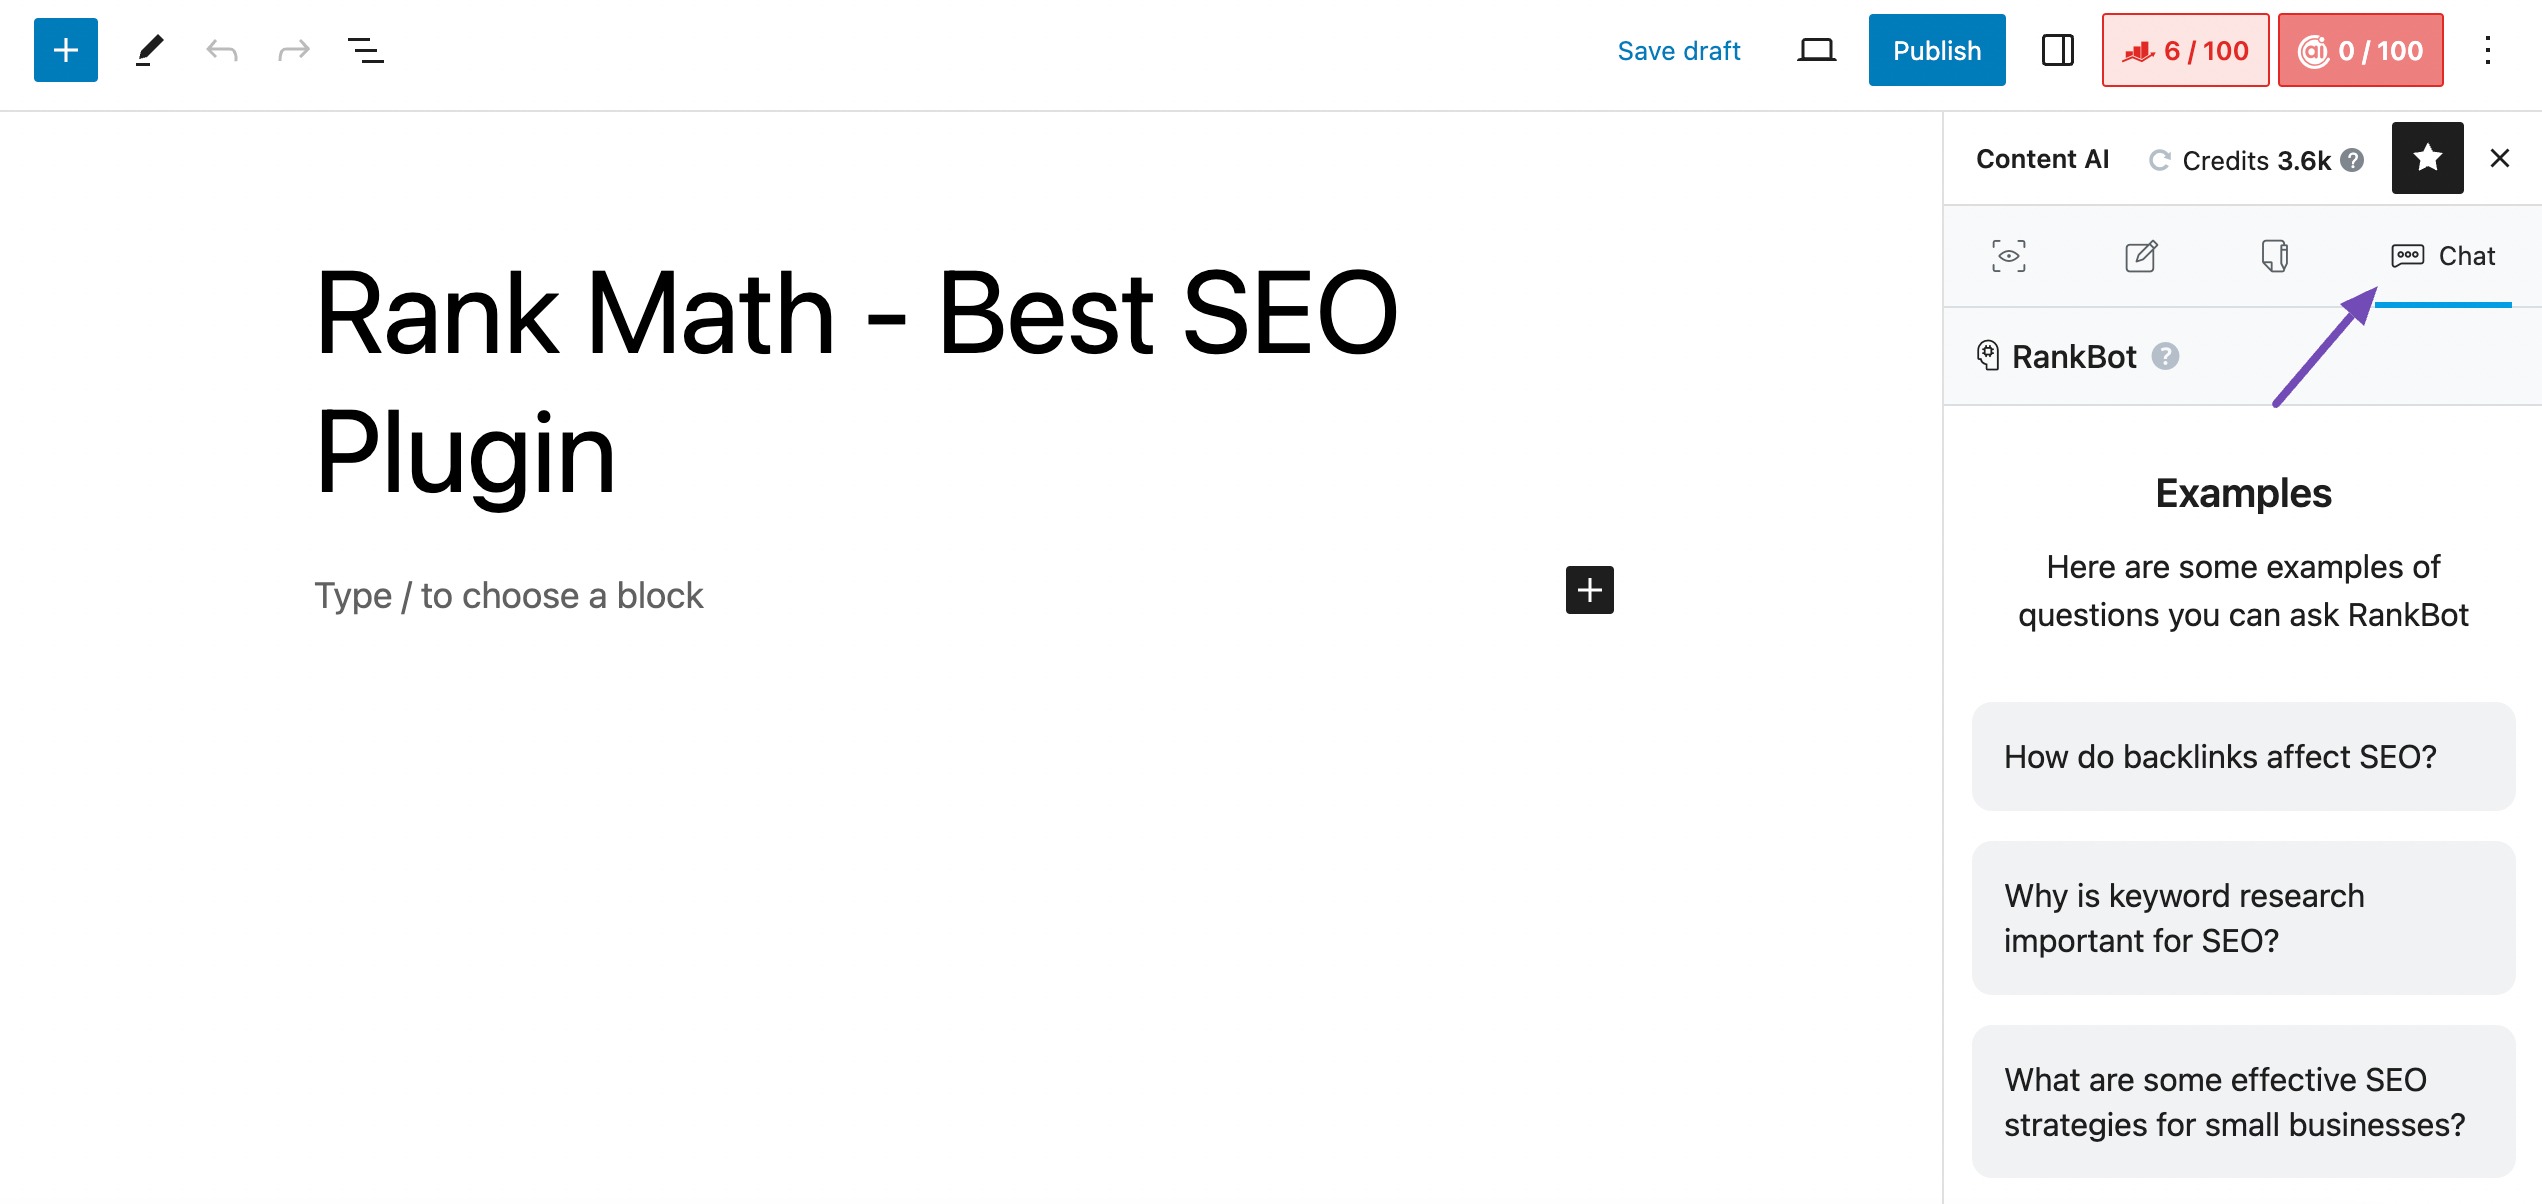
Task: Click the help icon next to Credits
Action: pos(2353,160)
